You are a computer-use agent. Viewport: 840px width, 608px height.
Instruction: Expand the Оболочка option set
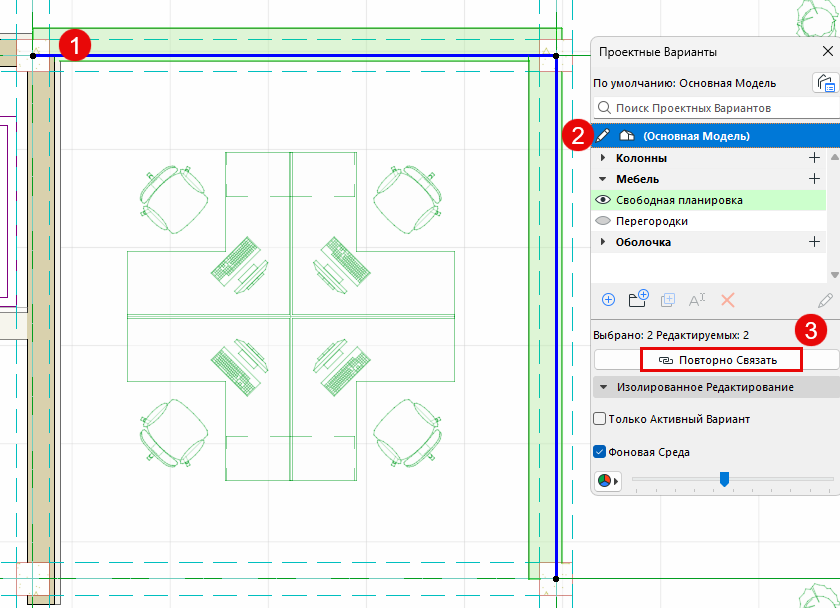(x=603, y=242)
